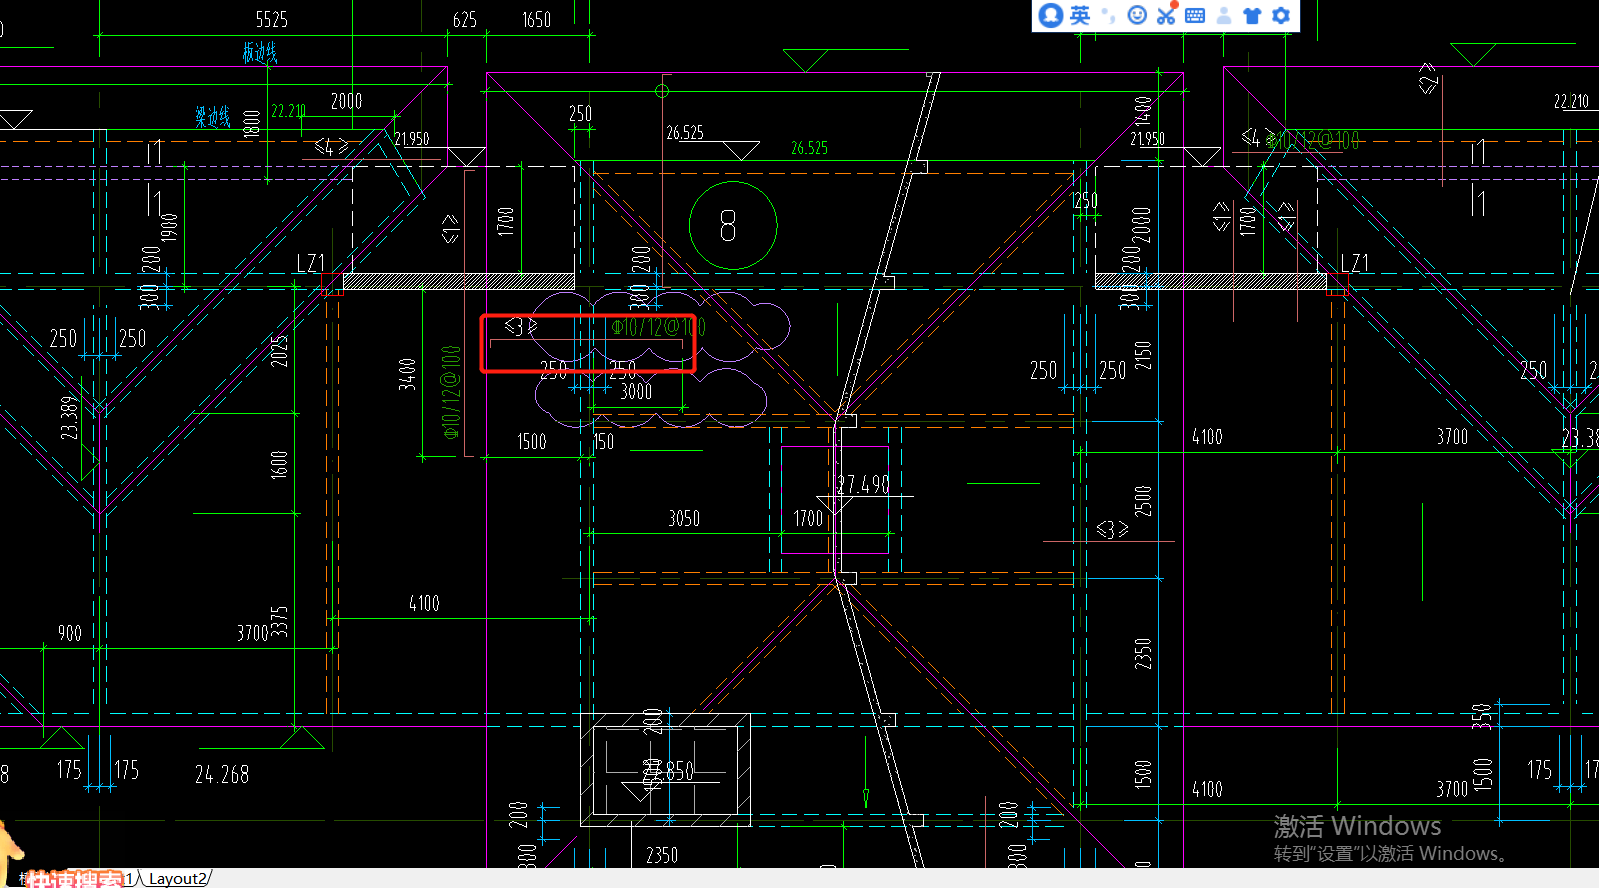Click the 板边线 annotation label
1599x888 pixels.
click(260, 52)
